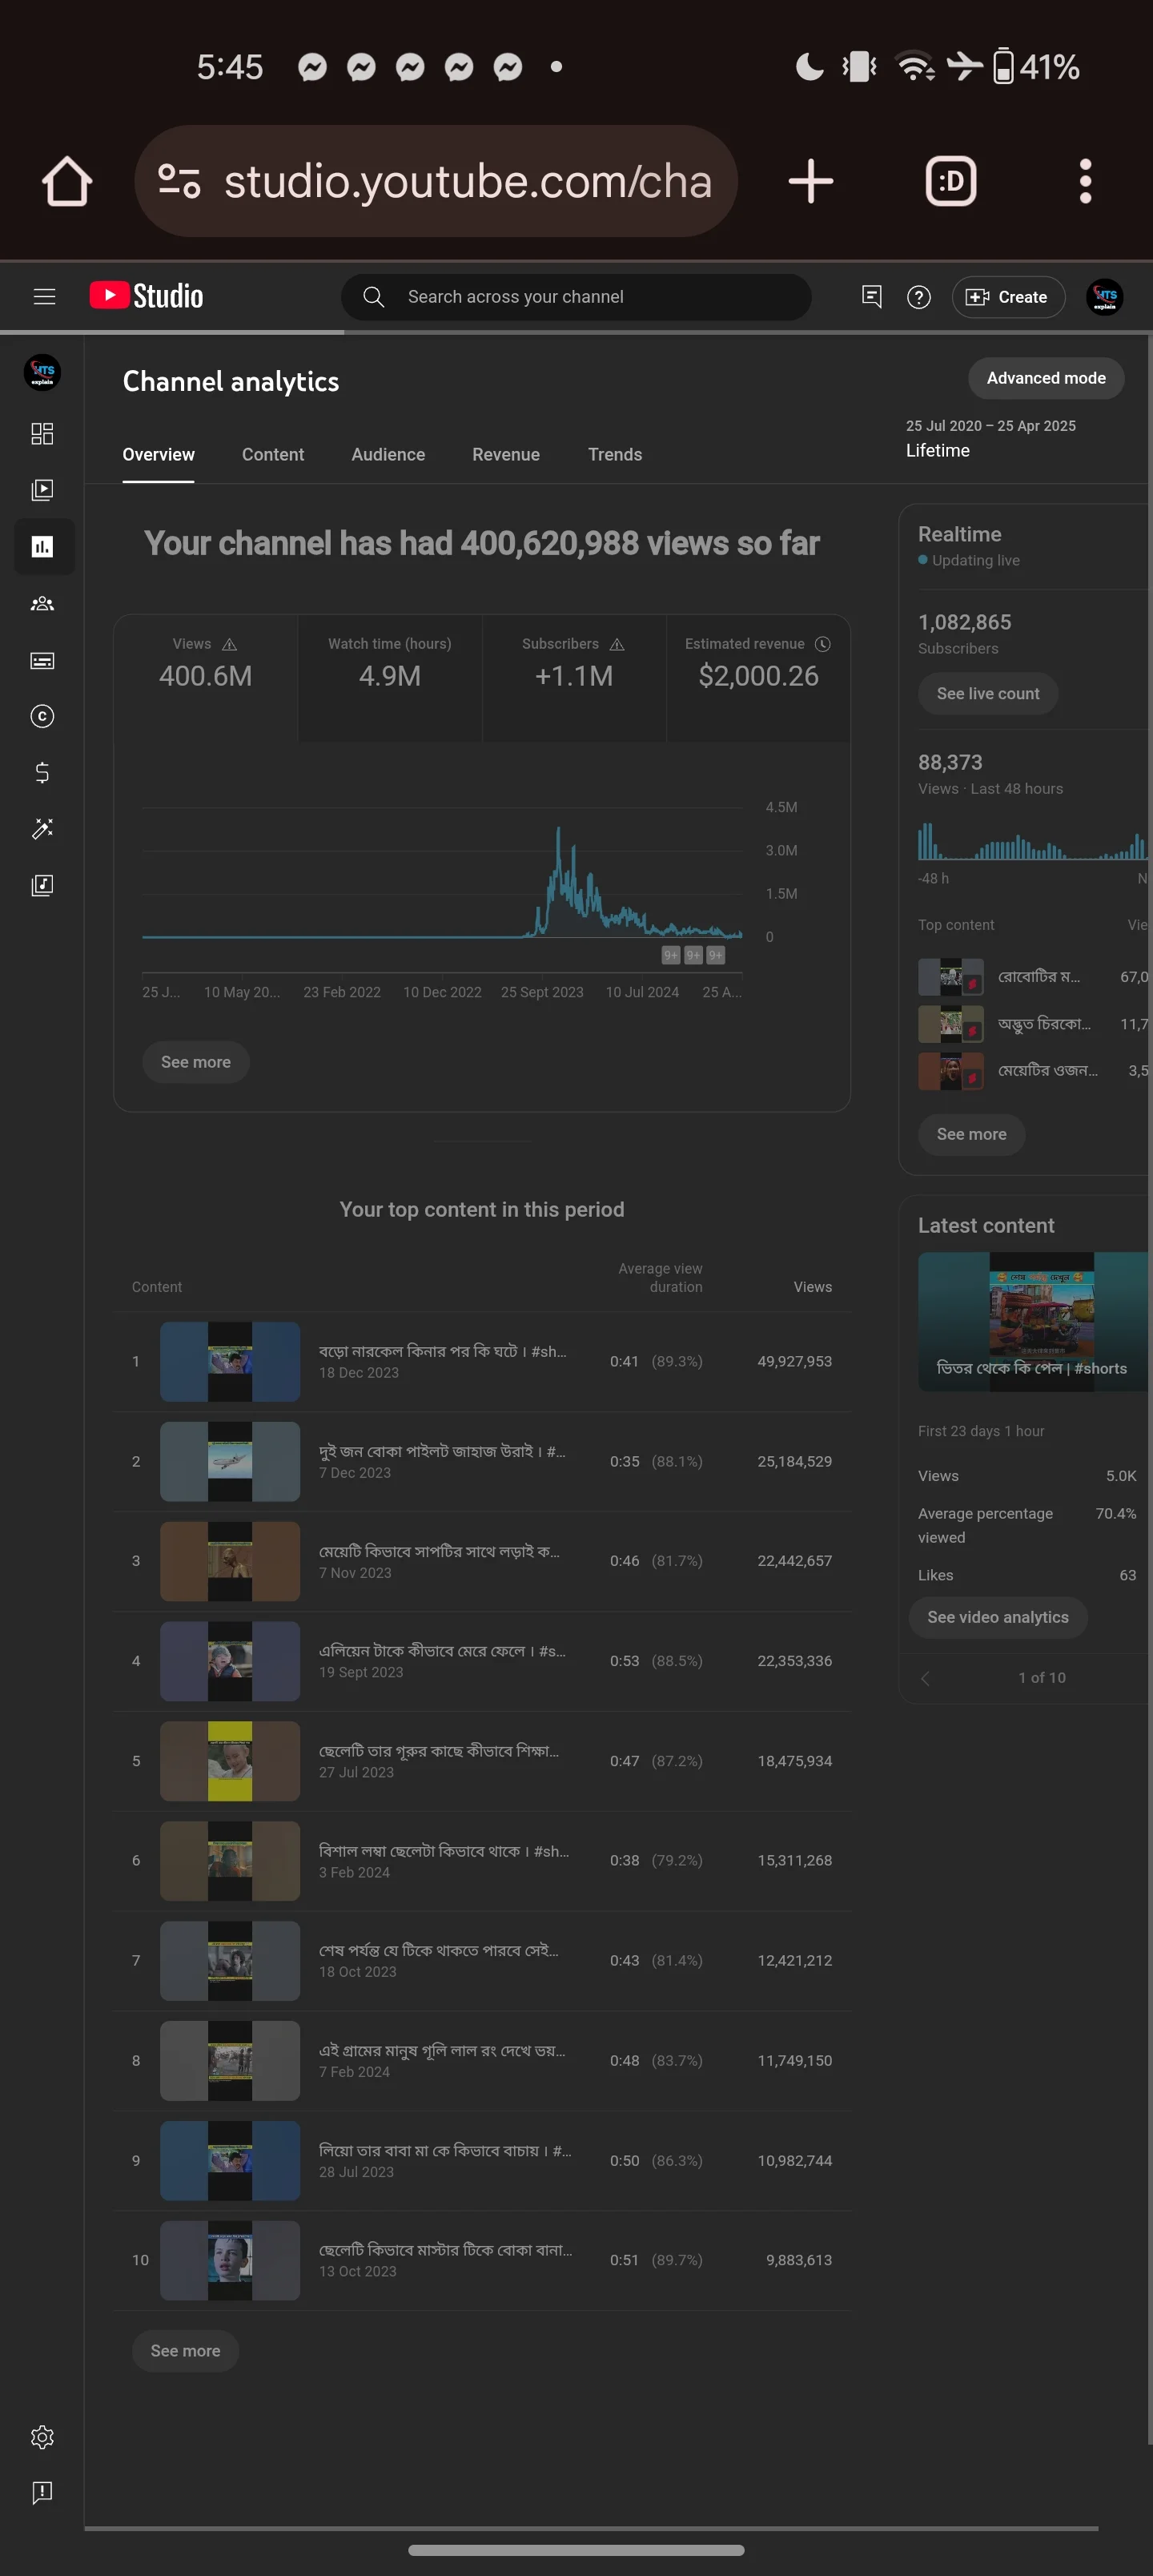Click first 9+ marker on chart timeline
1153x2576 pixels.
click(x=671, y=955)
